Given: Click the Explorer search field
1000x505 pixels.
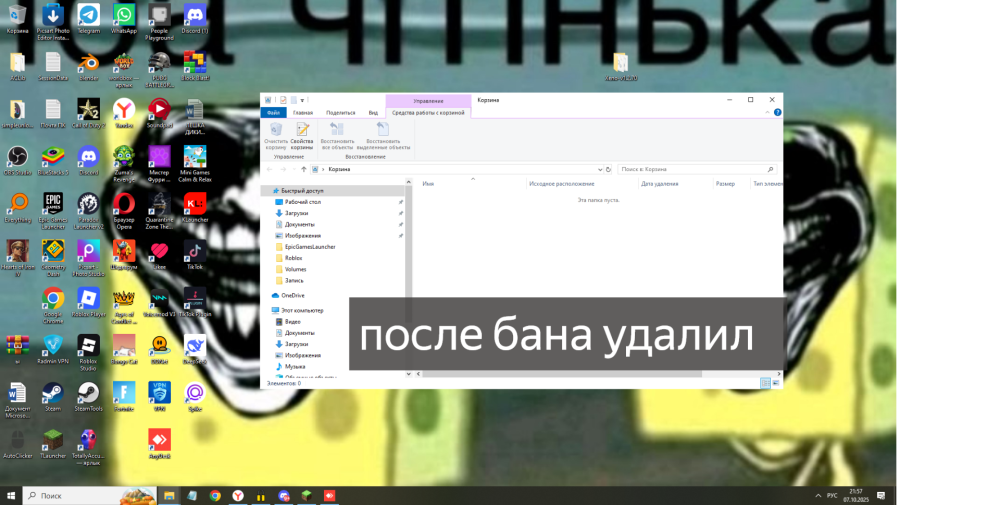Looking at the screenshot, I should 698,170.
